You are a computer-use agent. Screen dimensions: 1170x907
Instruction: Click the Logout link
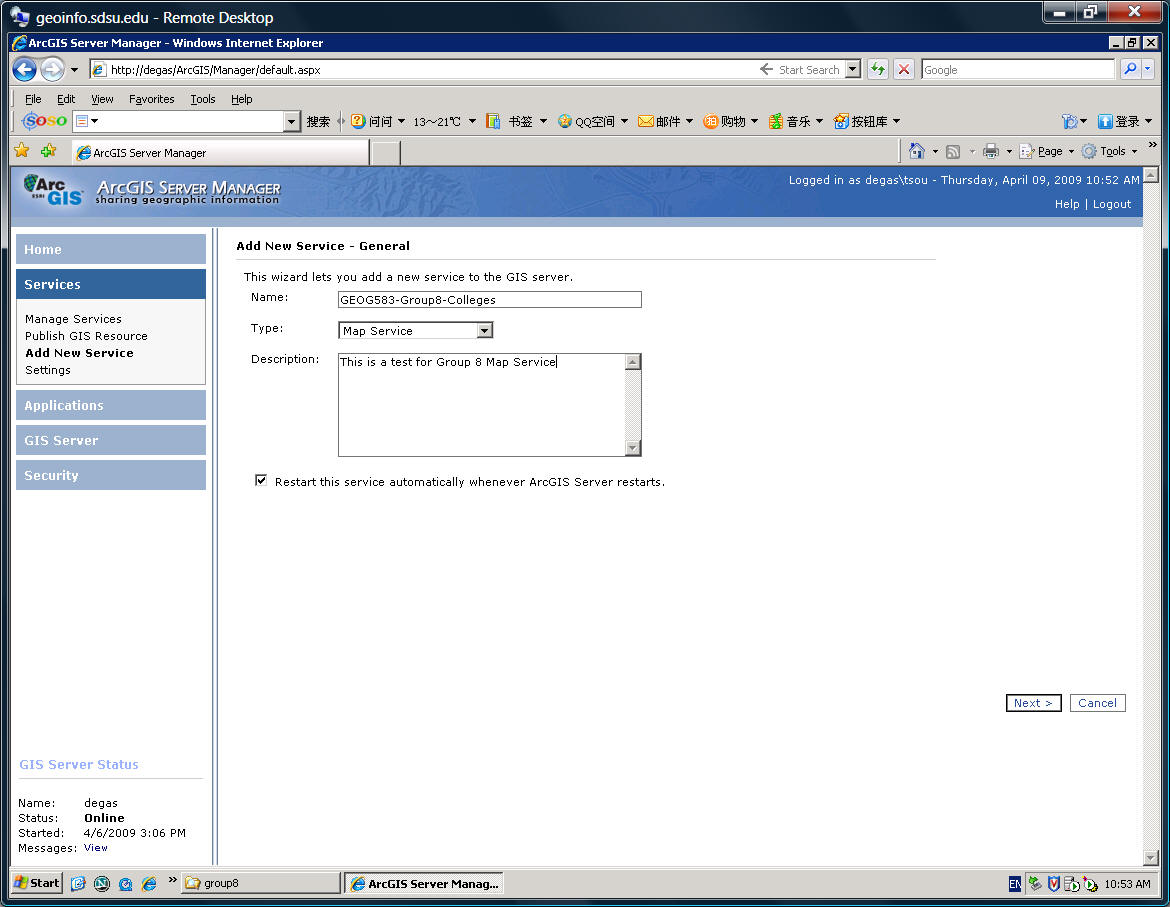(1112, 204)
